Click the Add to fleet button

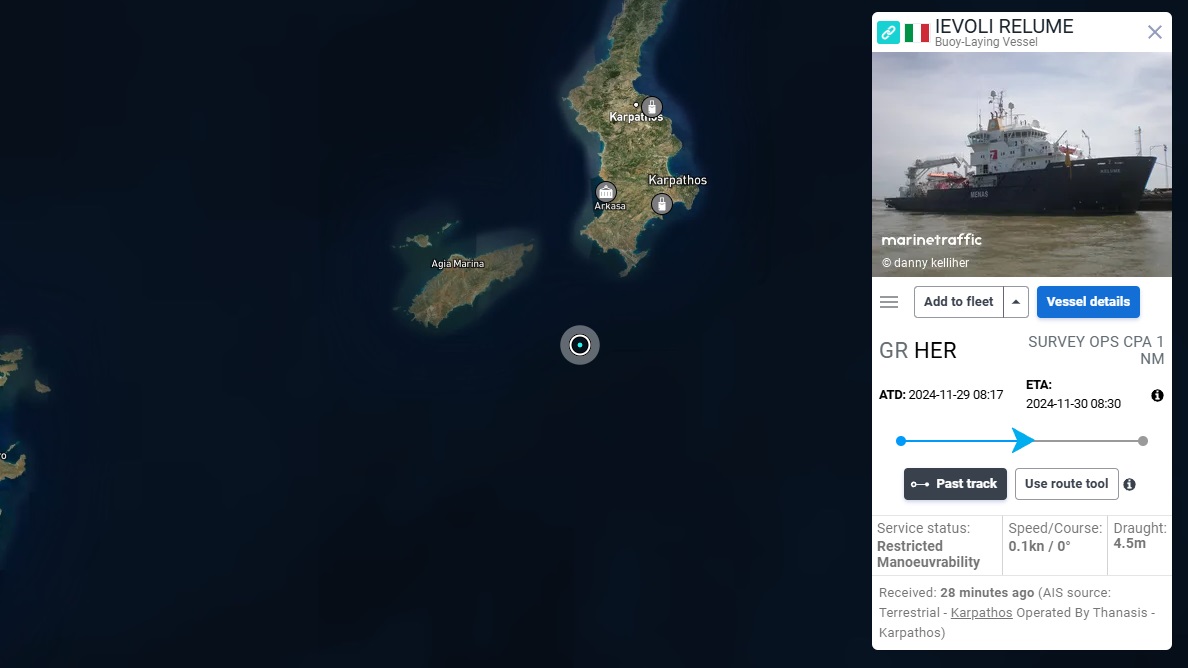(958, 302)
